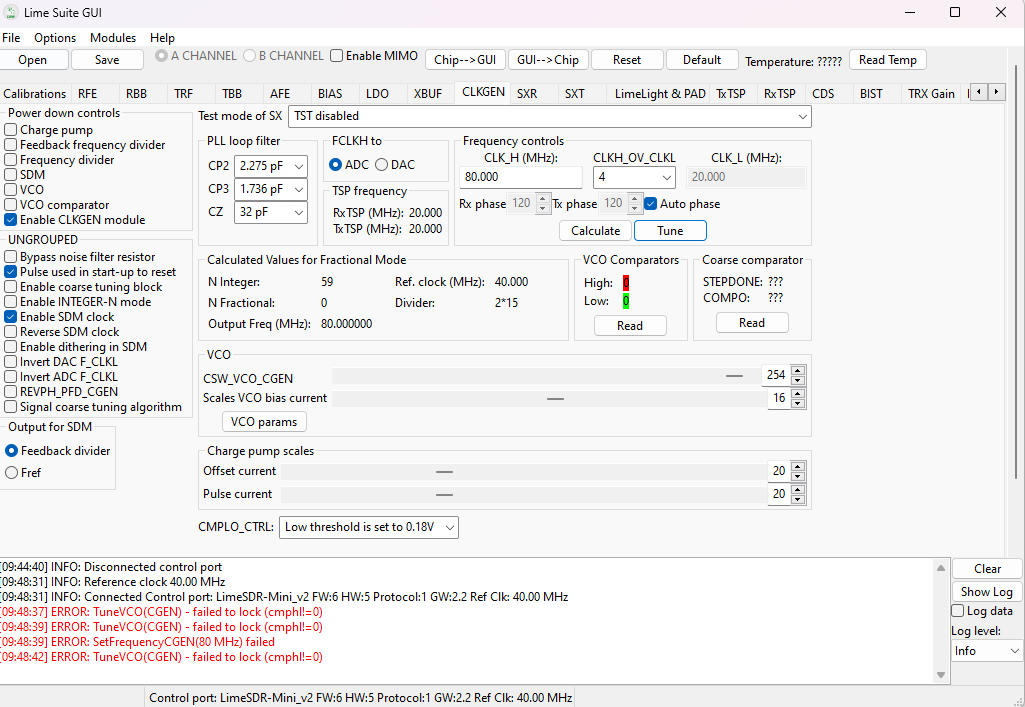Click the Offset current slider thumb
1025x707 pixels.
pyautogui.click(x=445, y=472)
